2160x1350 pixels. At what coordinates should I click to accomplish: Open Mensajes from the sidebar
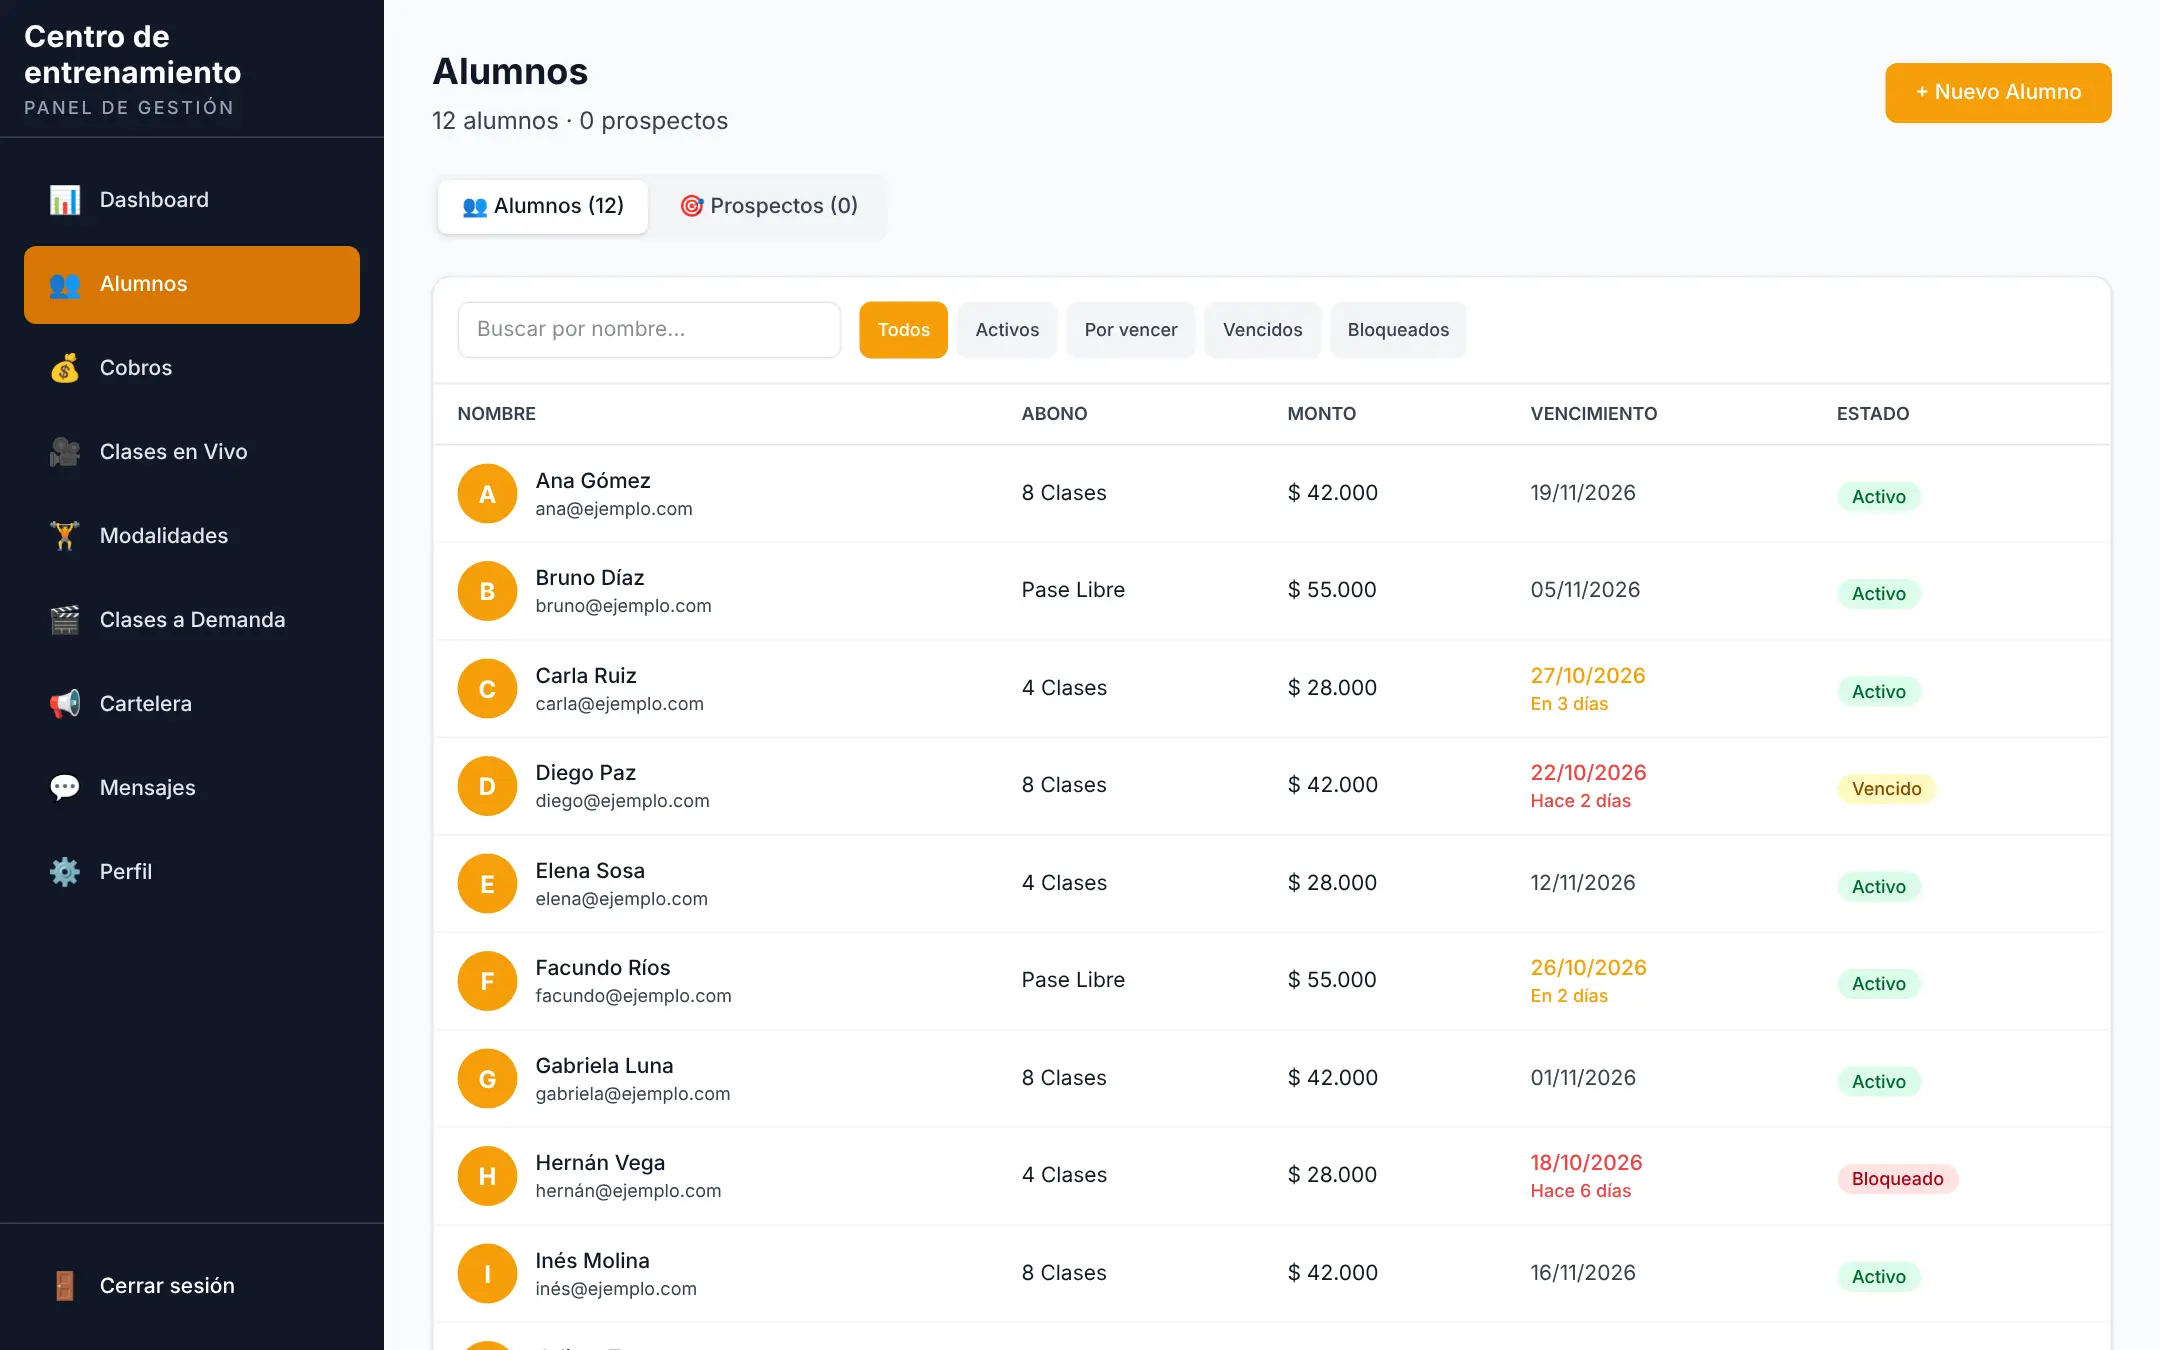coord(192,788)
